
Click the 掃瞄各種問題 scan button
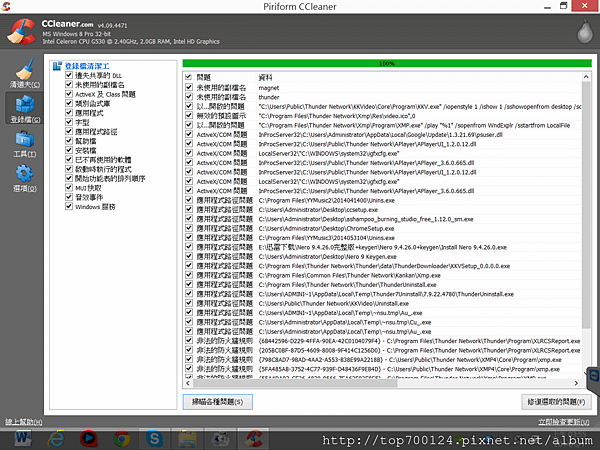coord(218,402)
